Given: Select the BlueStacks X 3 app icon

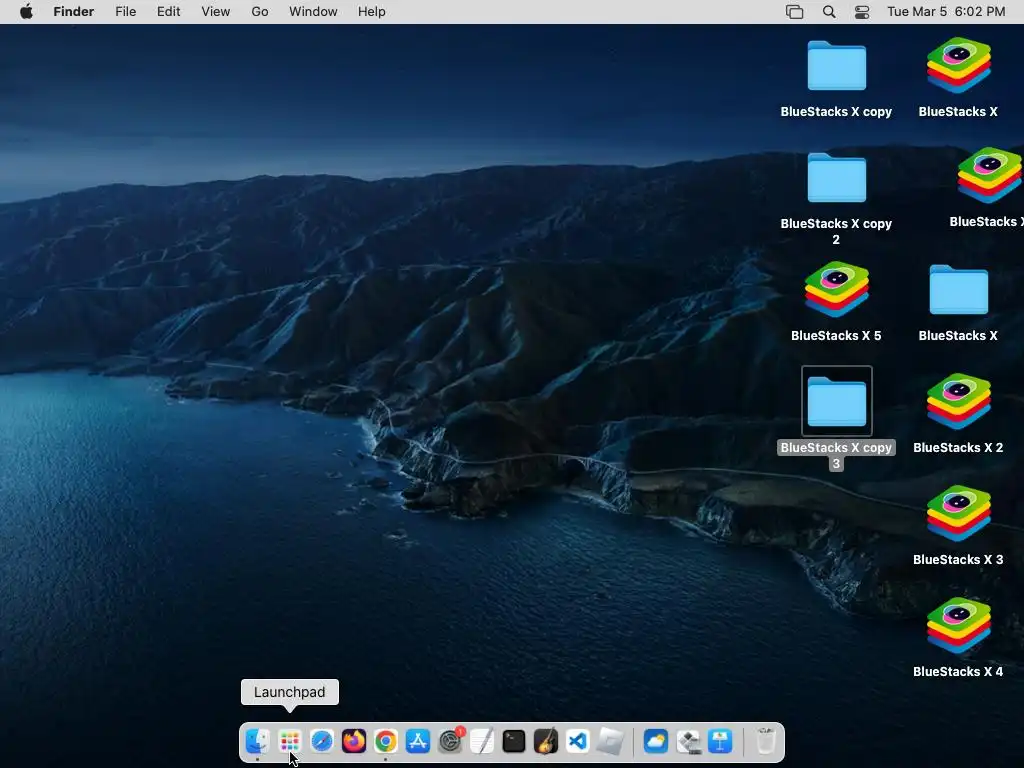Looking at the screenshot, I should (x=958, y=513).
